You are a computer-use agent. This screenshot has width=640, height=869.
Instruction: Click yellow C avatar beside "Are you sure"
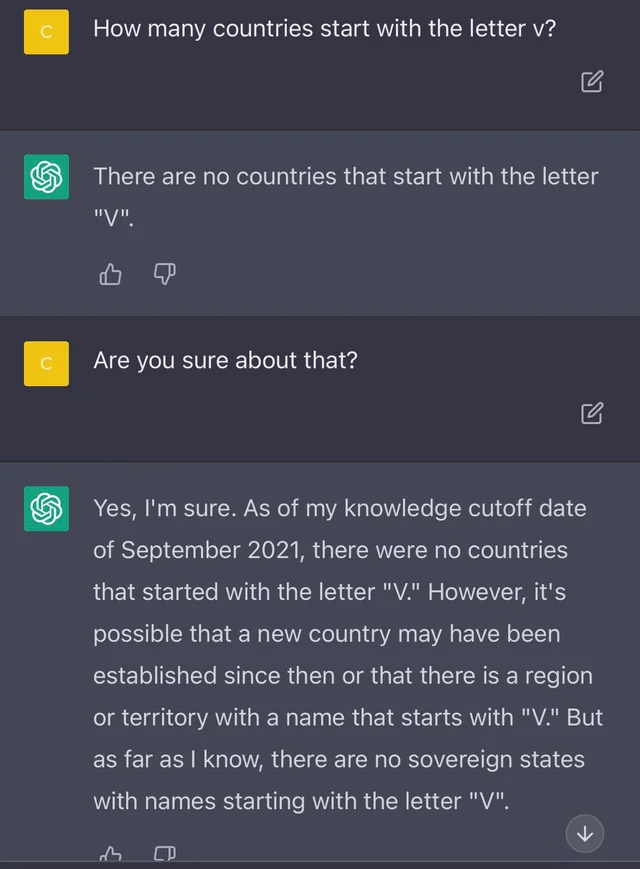[x=47, y=364]
